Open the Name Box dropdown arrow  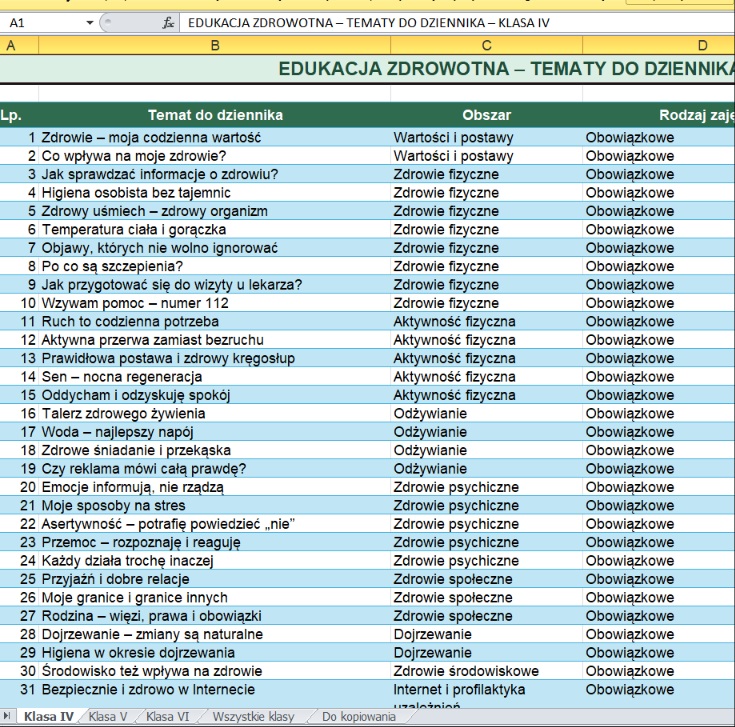90,22
